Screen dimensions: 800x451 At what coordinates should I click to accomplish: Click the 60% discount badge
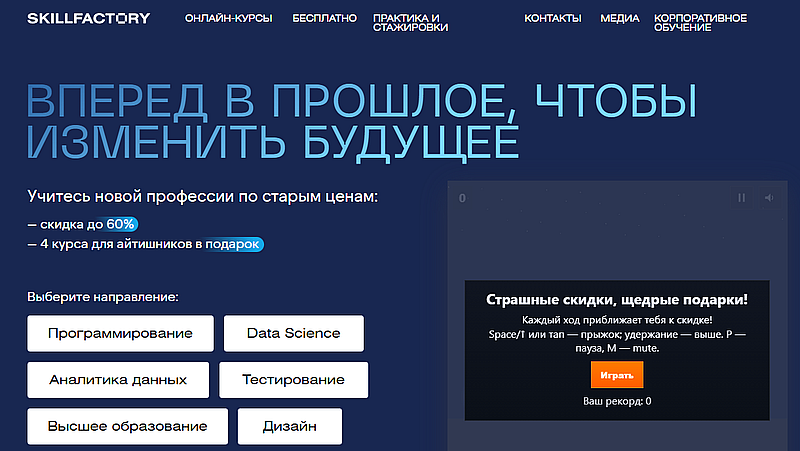[x=121, y=224]
